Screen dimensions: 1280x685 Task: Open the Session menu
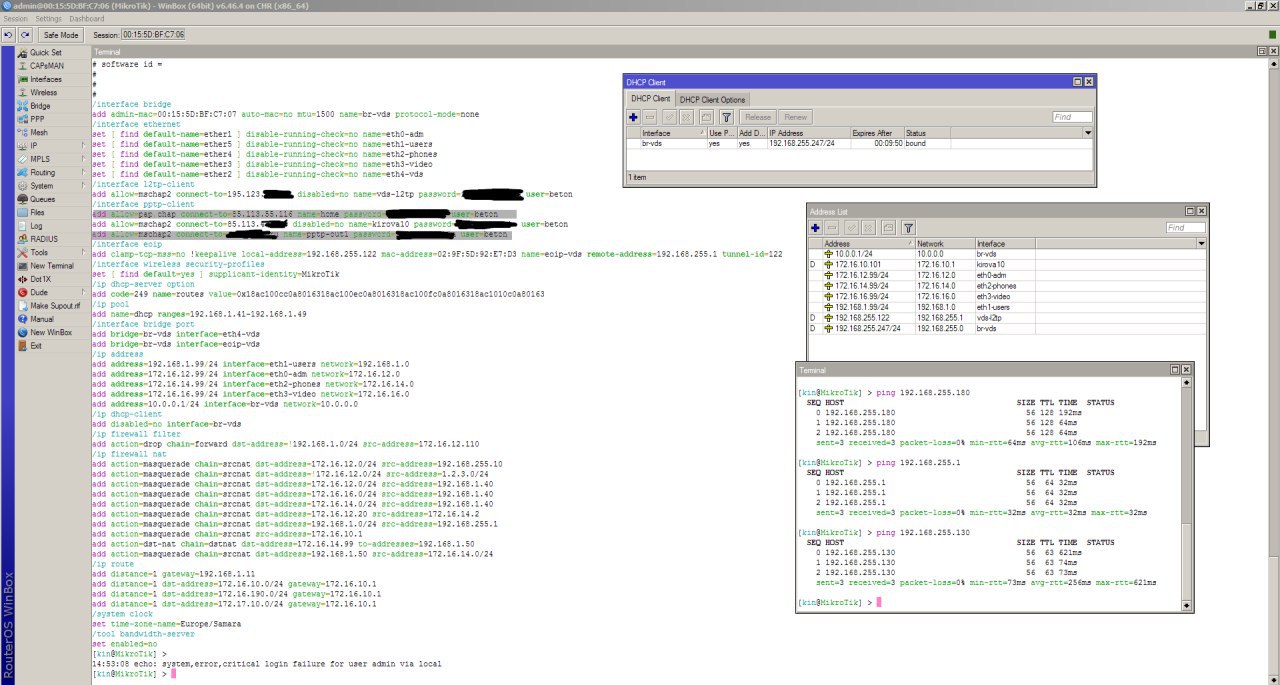pos(16,19)
